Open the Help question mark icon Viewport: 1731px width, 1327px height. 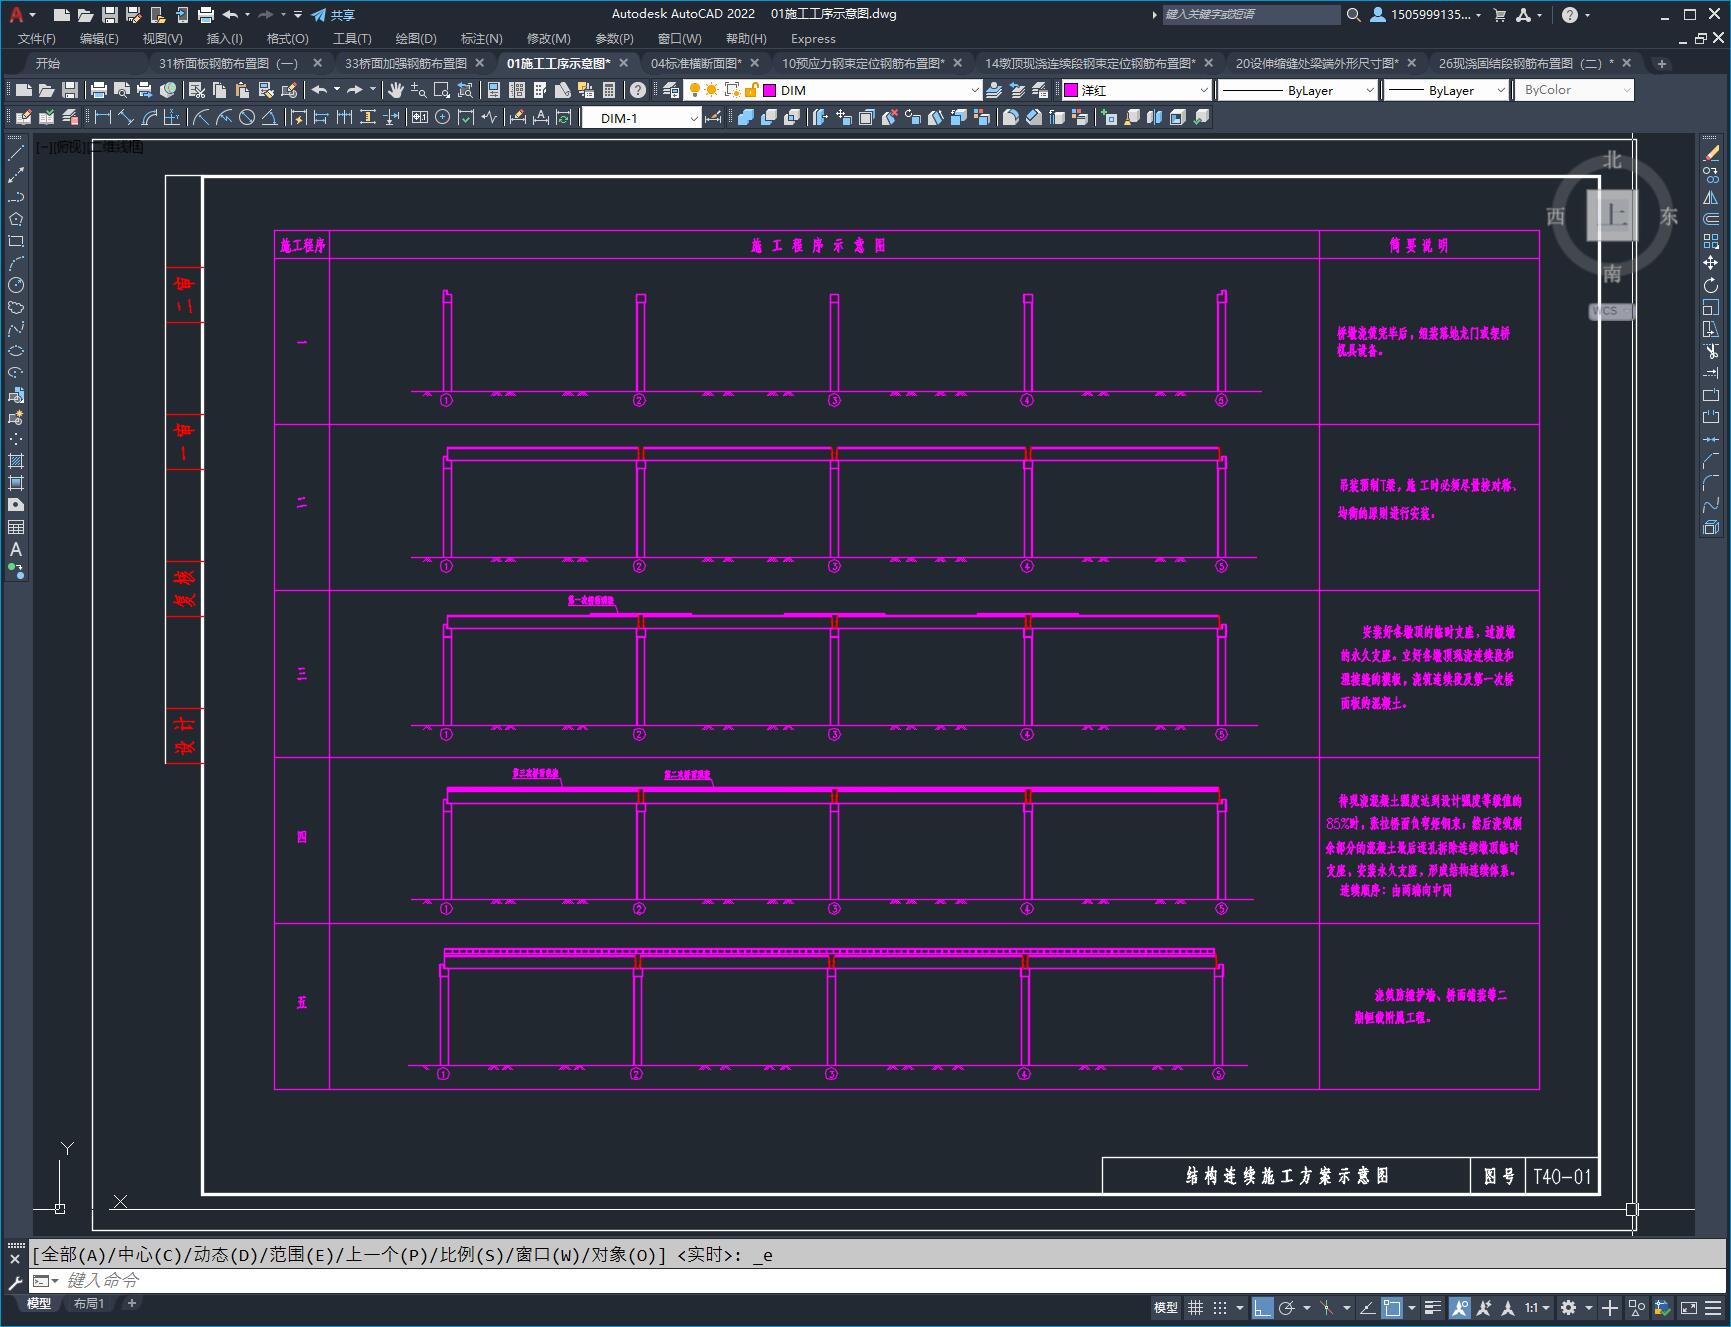637,90
